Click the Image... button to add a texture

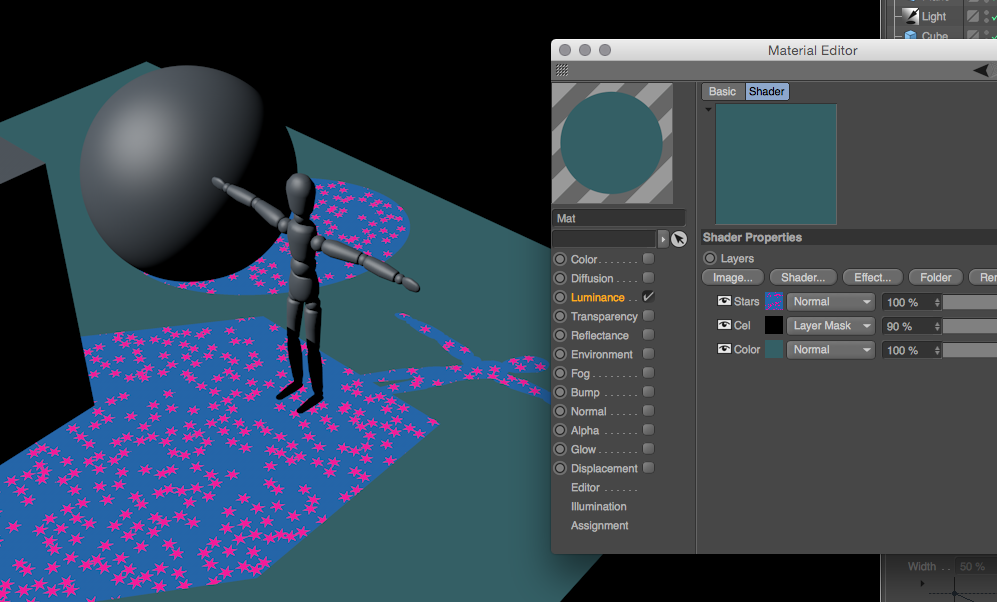click(x=732, y=277)
